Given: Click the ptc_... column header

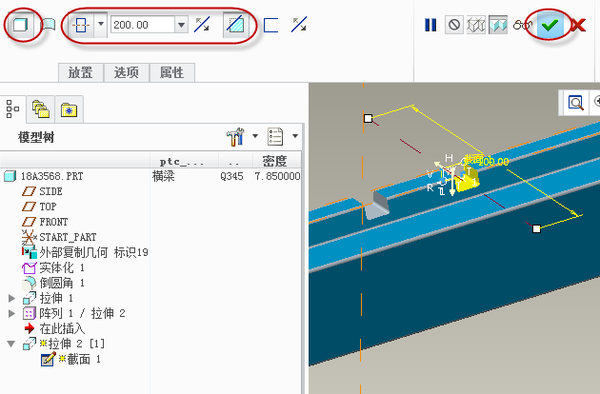Looking at the screenshot, I should click(182, 161).
